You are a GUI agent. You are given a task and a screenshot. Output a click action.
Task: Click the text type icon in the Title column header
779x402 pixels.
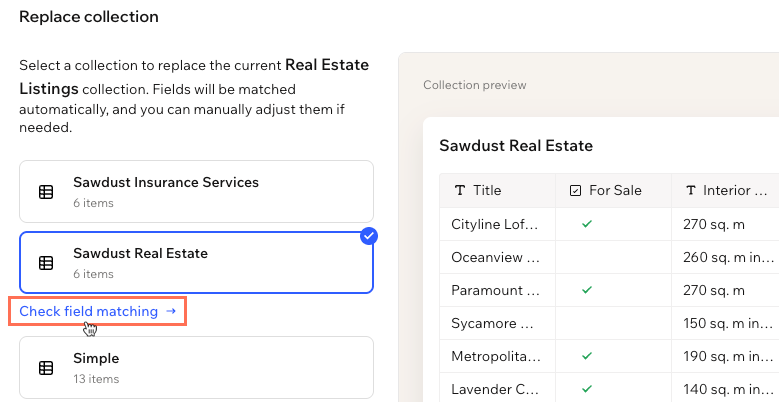click(460, 190)
